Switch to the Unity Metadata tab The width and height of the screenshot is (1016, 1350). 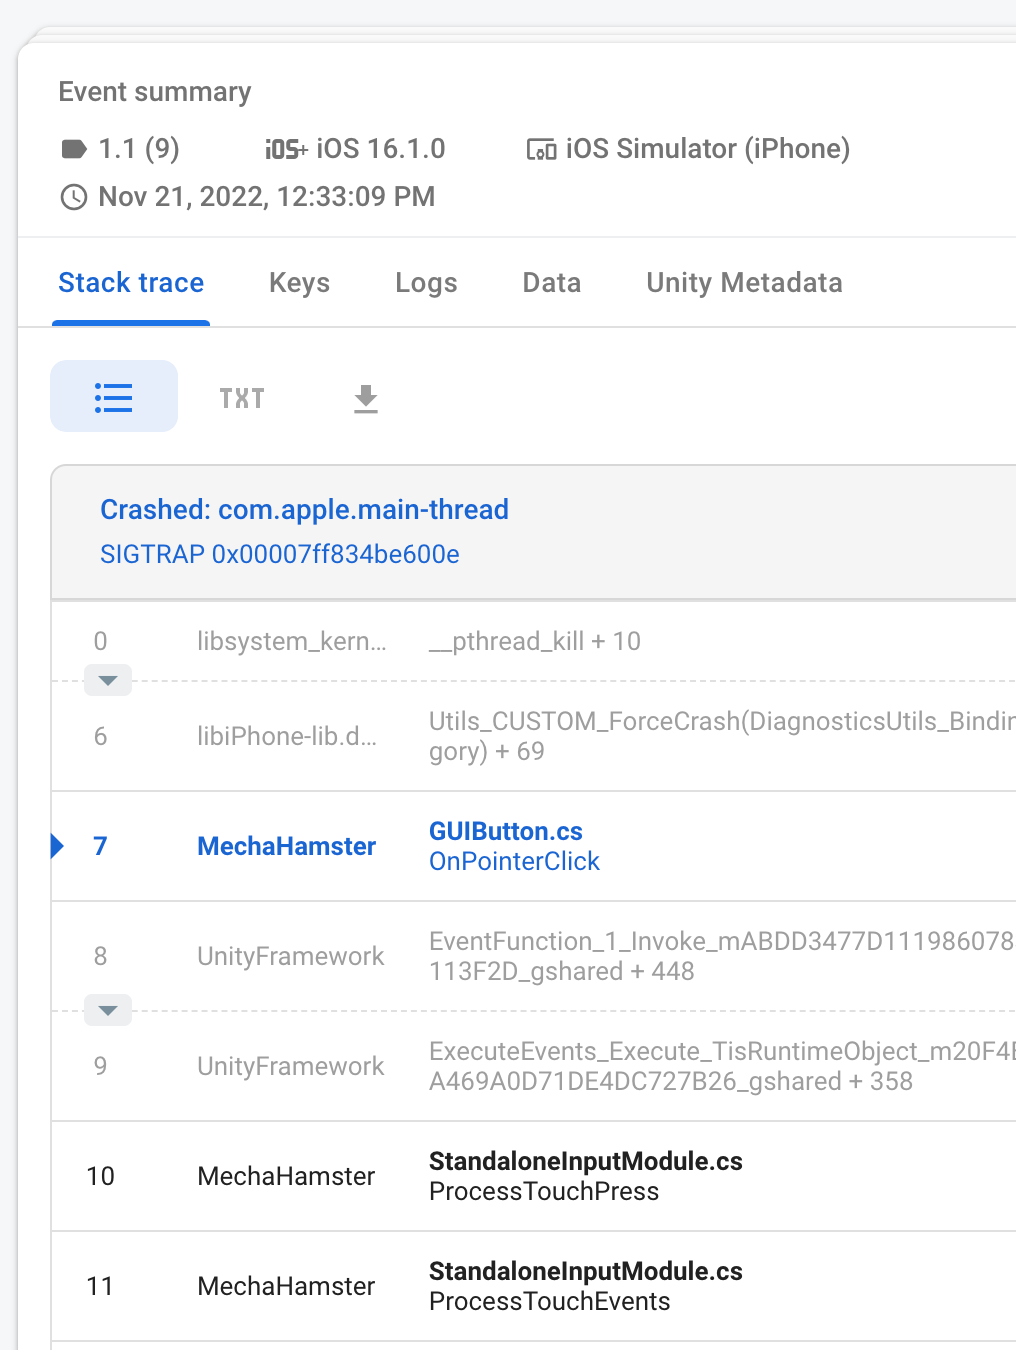tap(744, 283)
